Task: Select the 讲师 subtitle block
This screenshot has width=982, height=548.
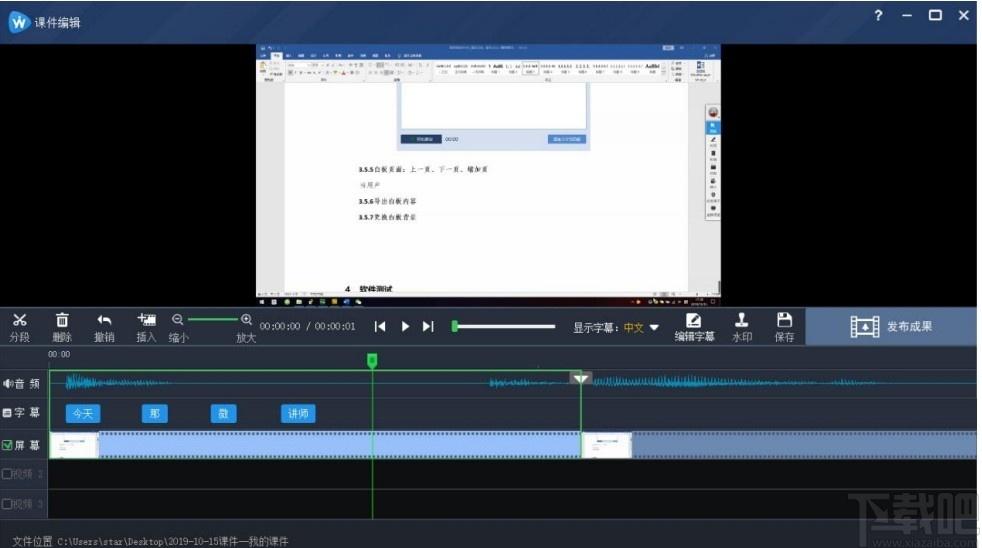Action: tap(297, 413)
